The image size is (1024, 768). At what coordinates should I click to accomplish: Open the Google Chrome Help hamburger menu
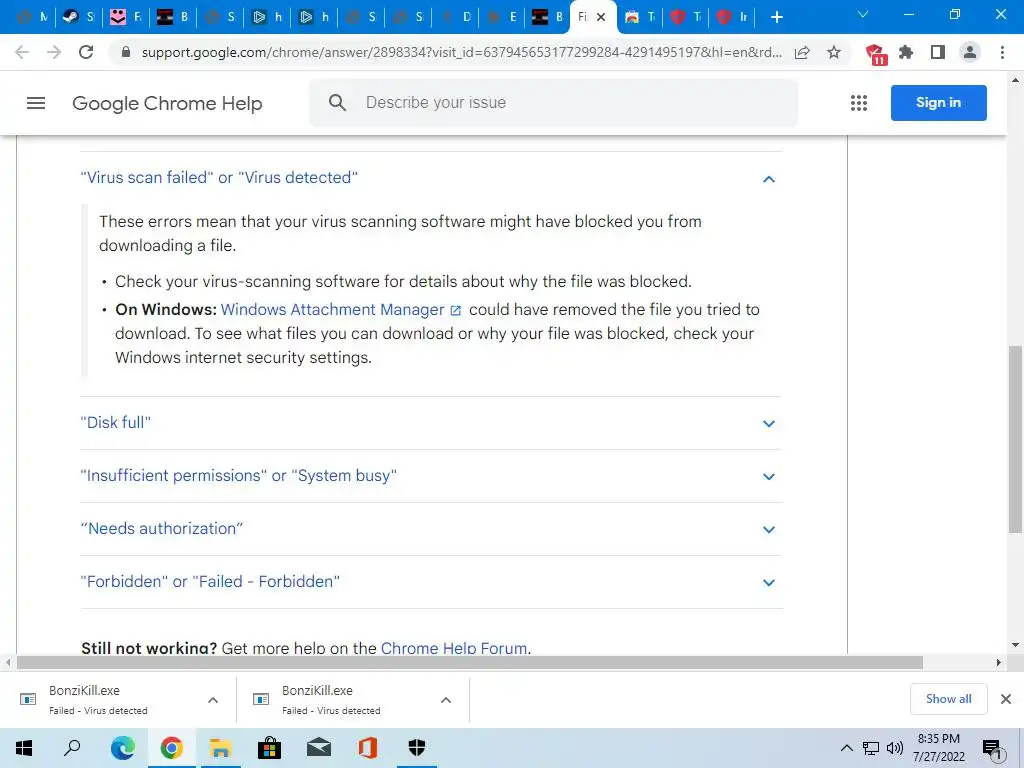click(36, 103)
